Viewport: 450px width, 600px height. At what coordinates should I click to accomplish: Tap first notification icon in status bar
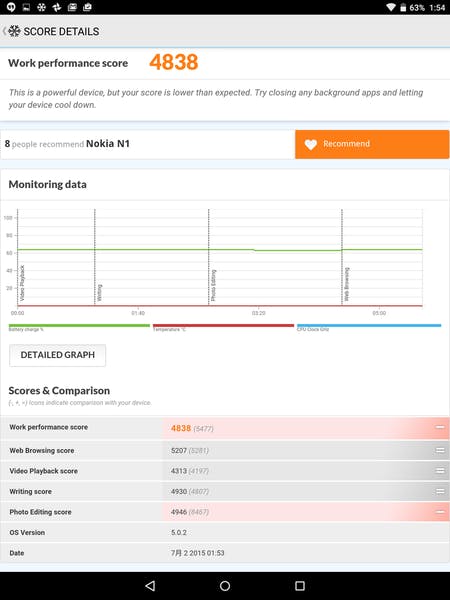(x=11, y=7)
